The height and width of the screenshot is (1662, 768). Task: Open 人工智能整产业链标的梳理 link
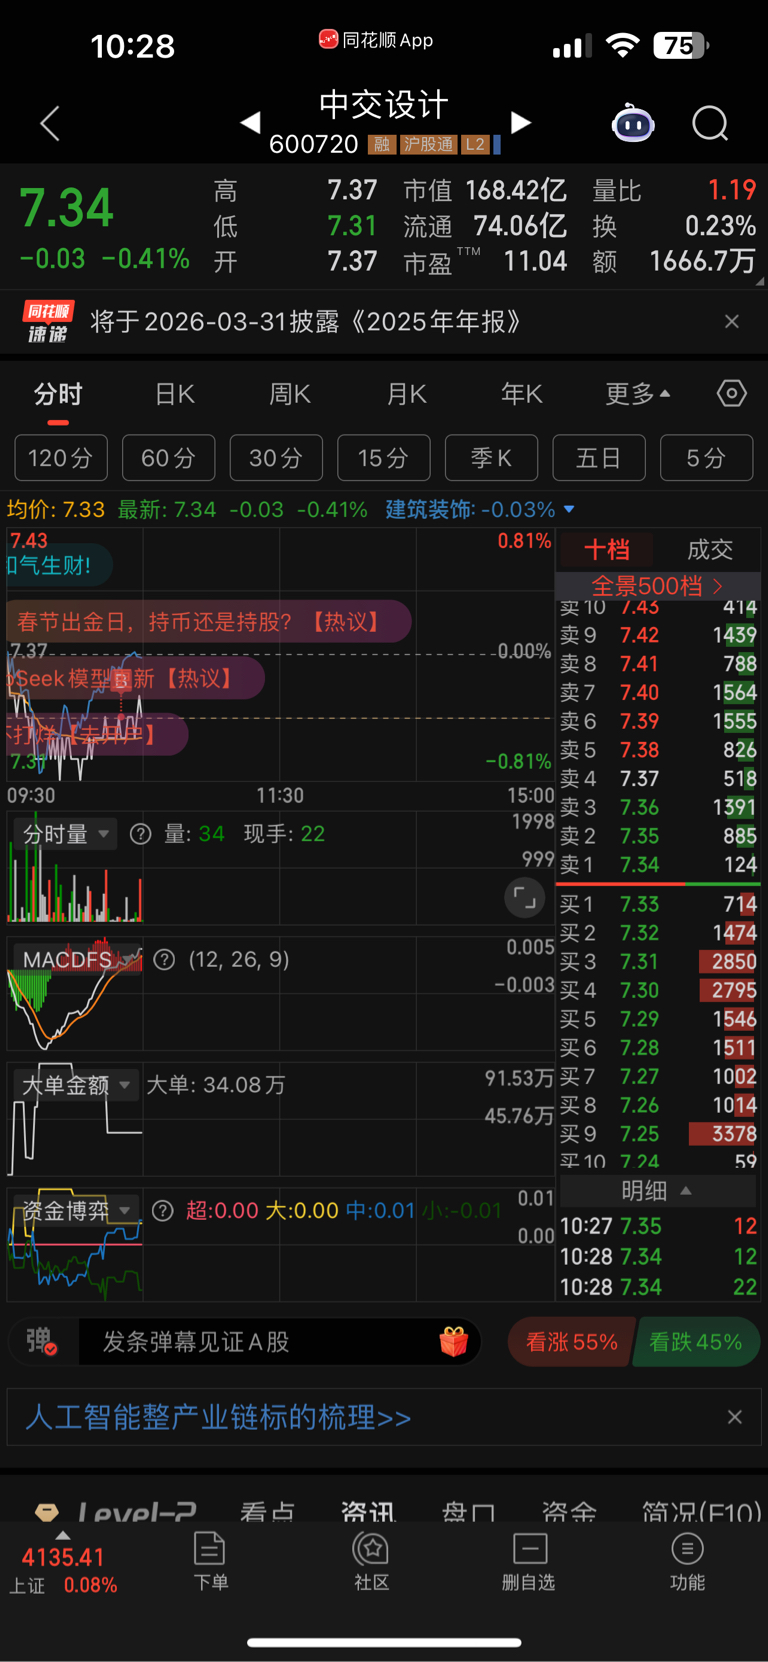coord(218,1417)
